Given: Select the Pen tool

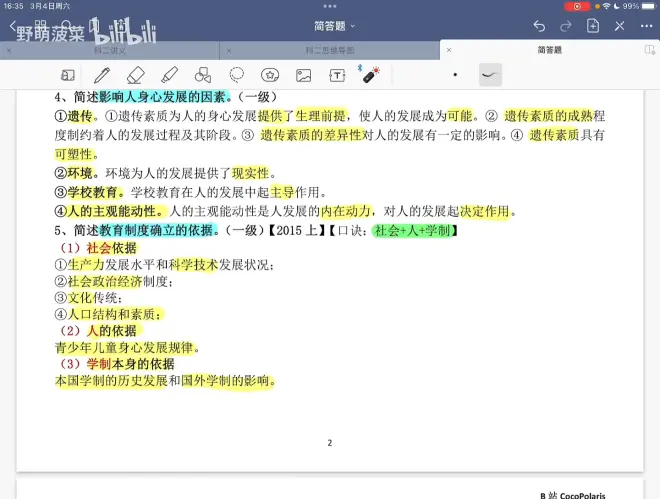Looking at the screenshot, I should (102, 75).
